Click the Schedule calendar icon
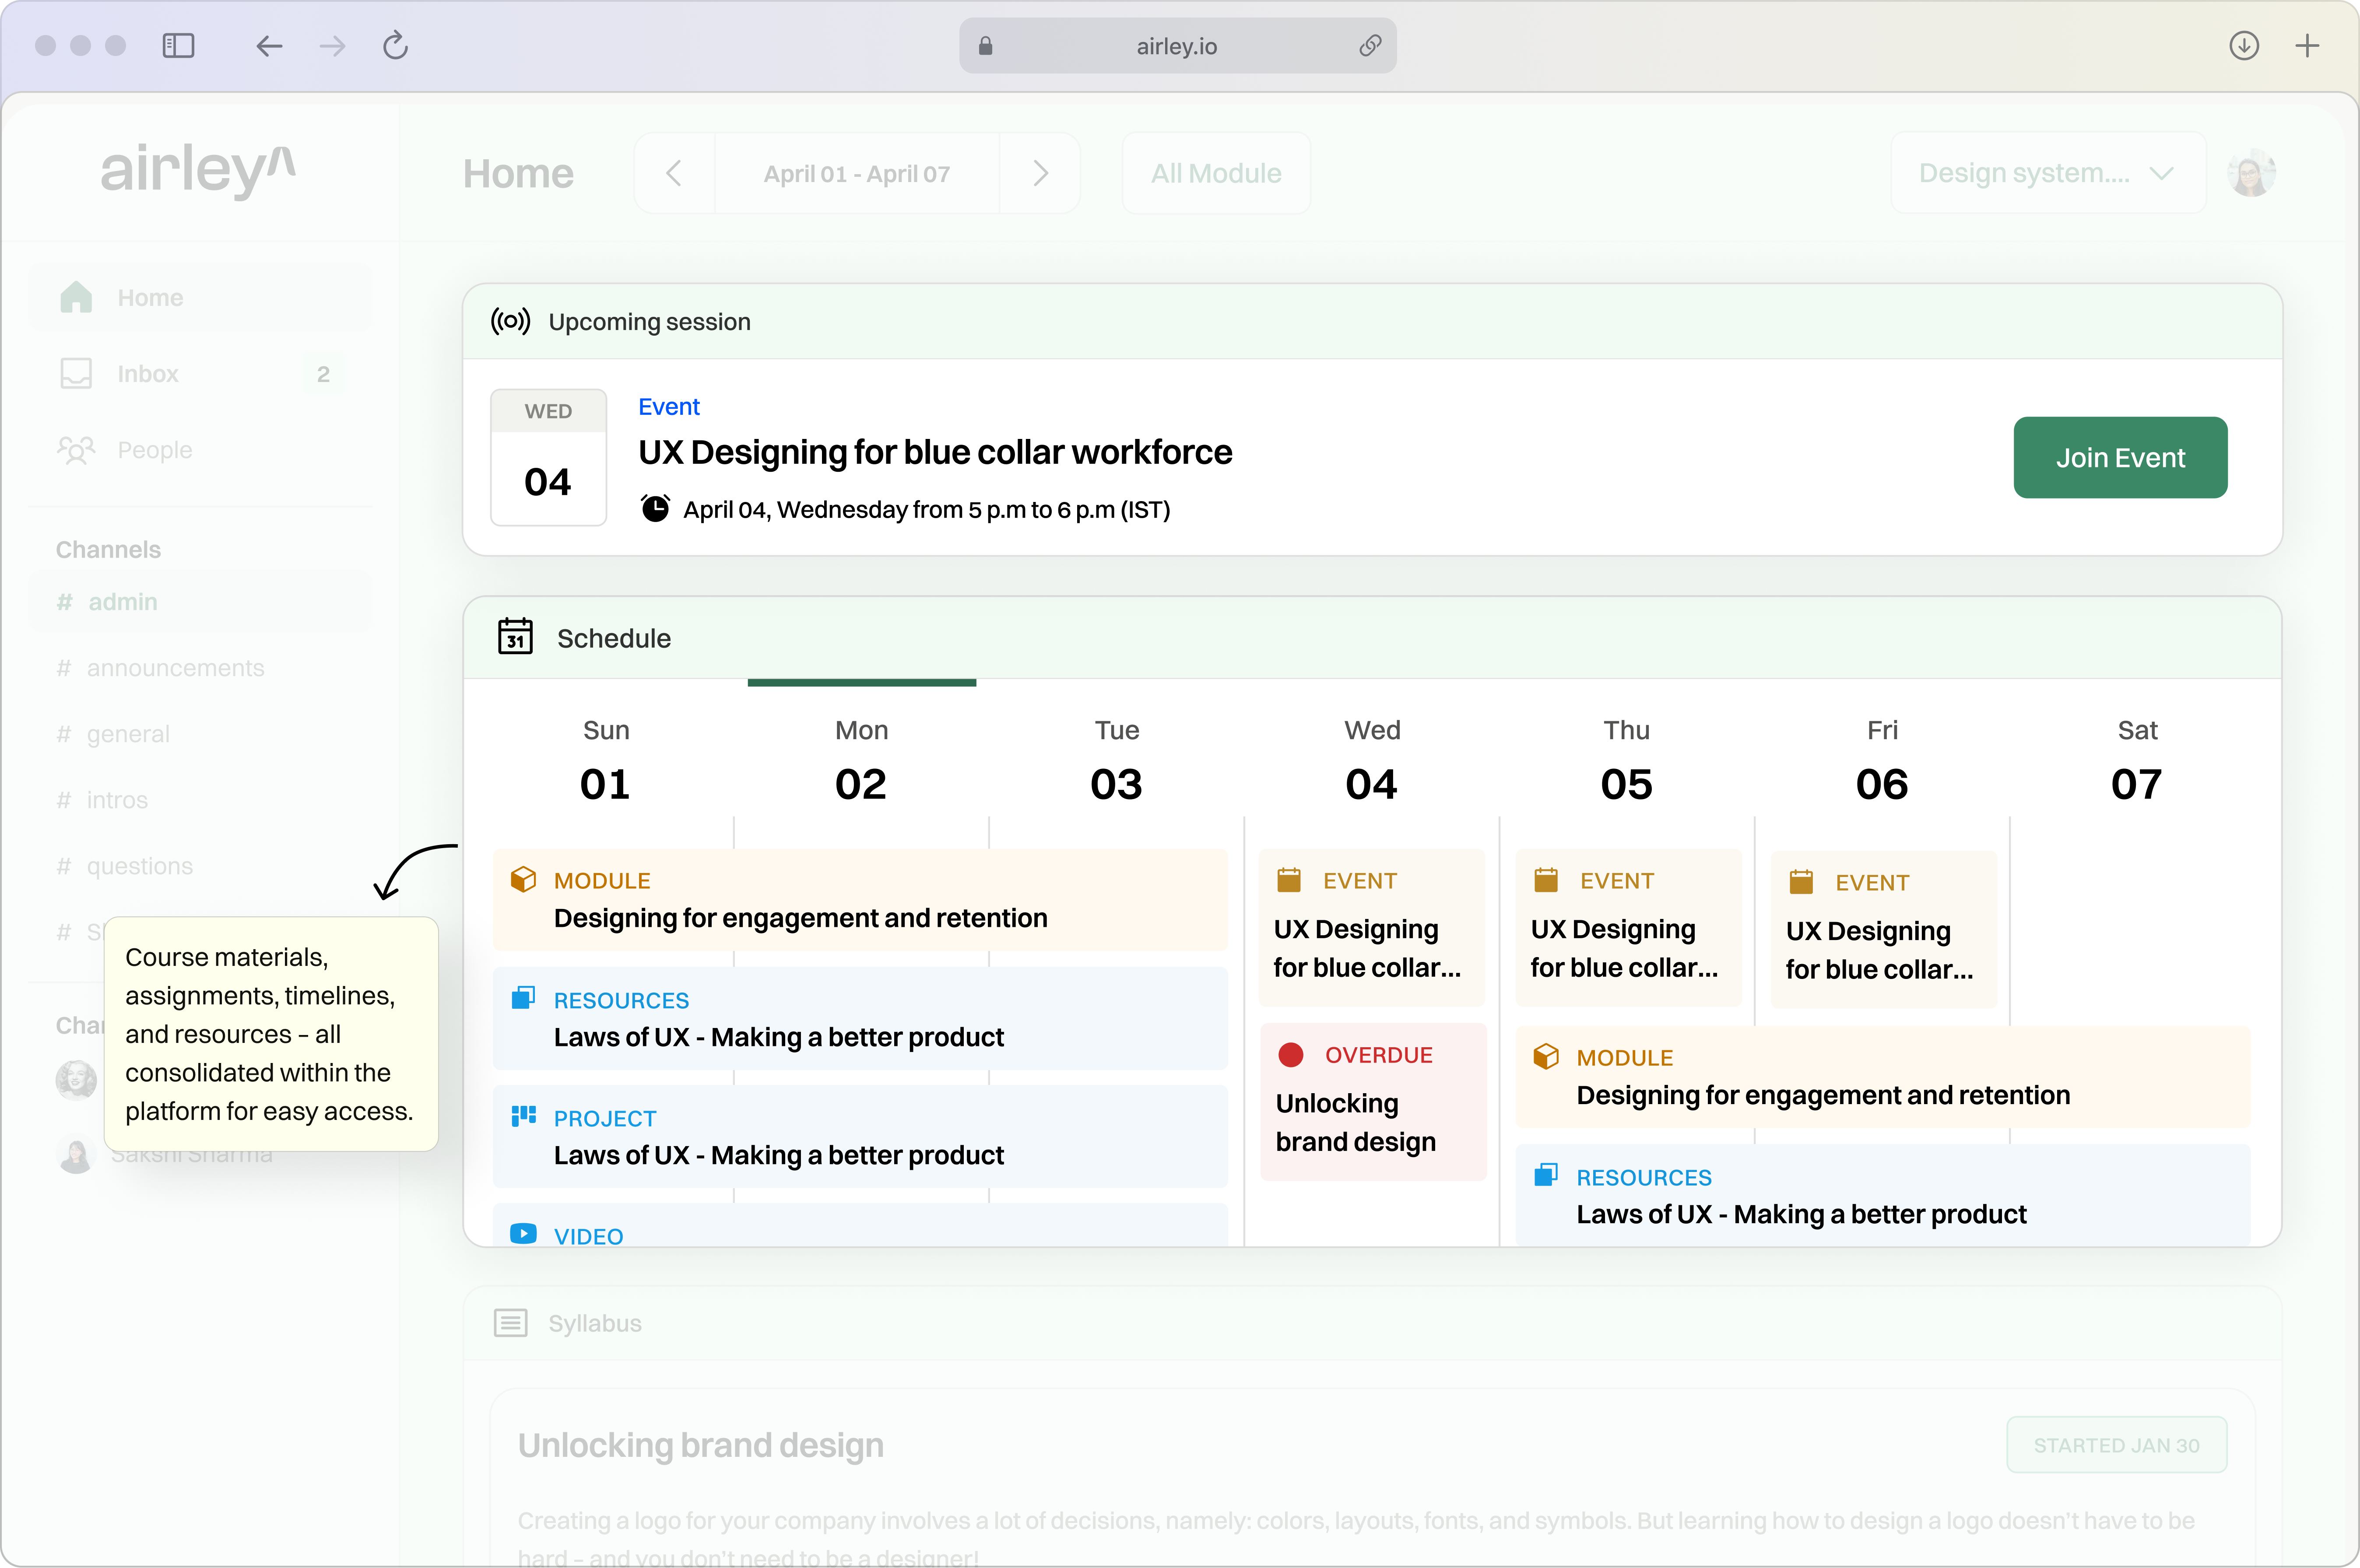The image size is (2360, 1568). tap(515, 637)
